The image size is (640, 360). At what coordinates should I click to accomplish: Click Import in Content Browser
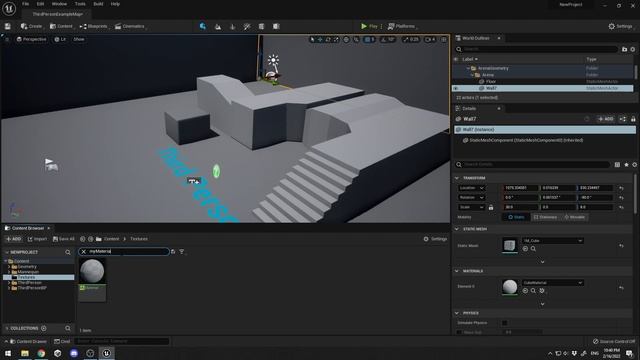click(x=37, y=239)
